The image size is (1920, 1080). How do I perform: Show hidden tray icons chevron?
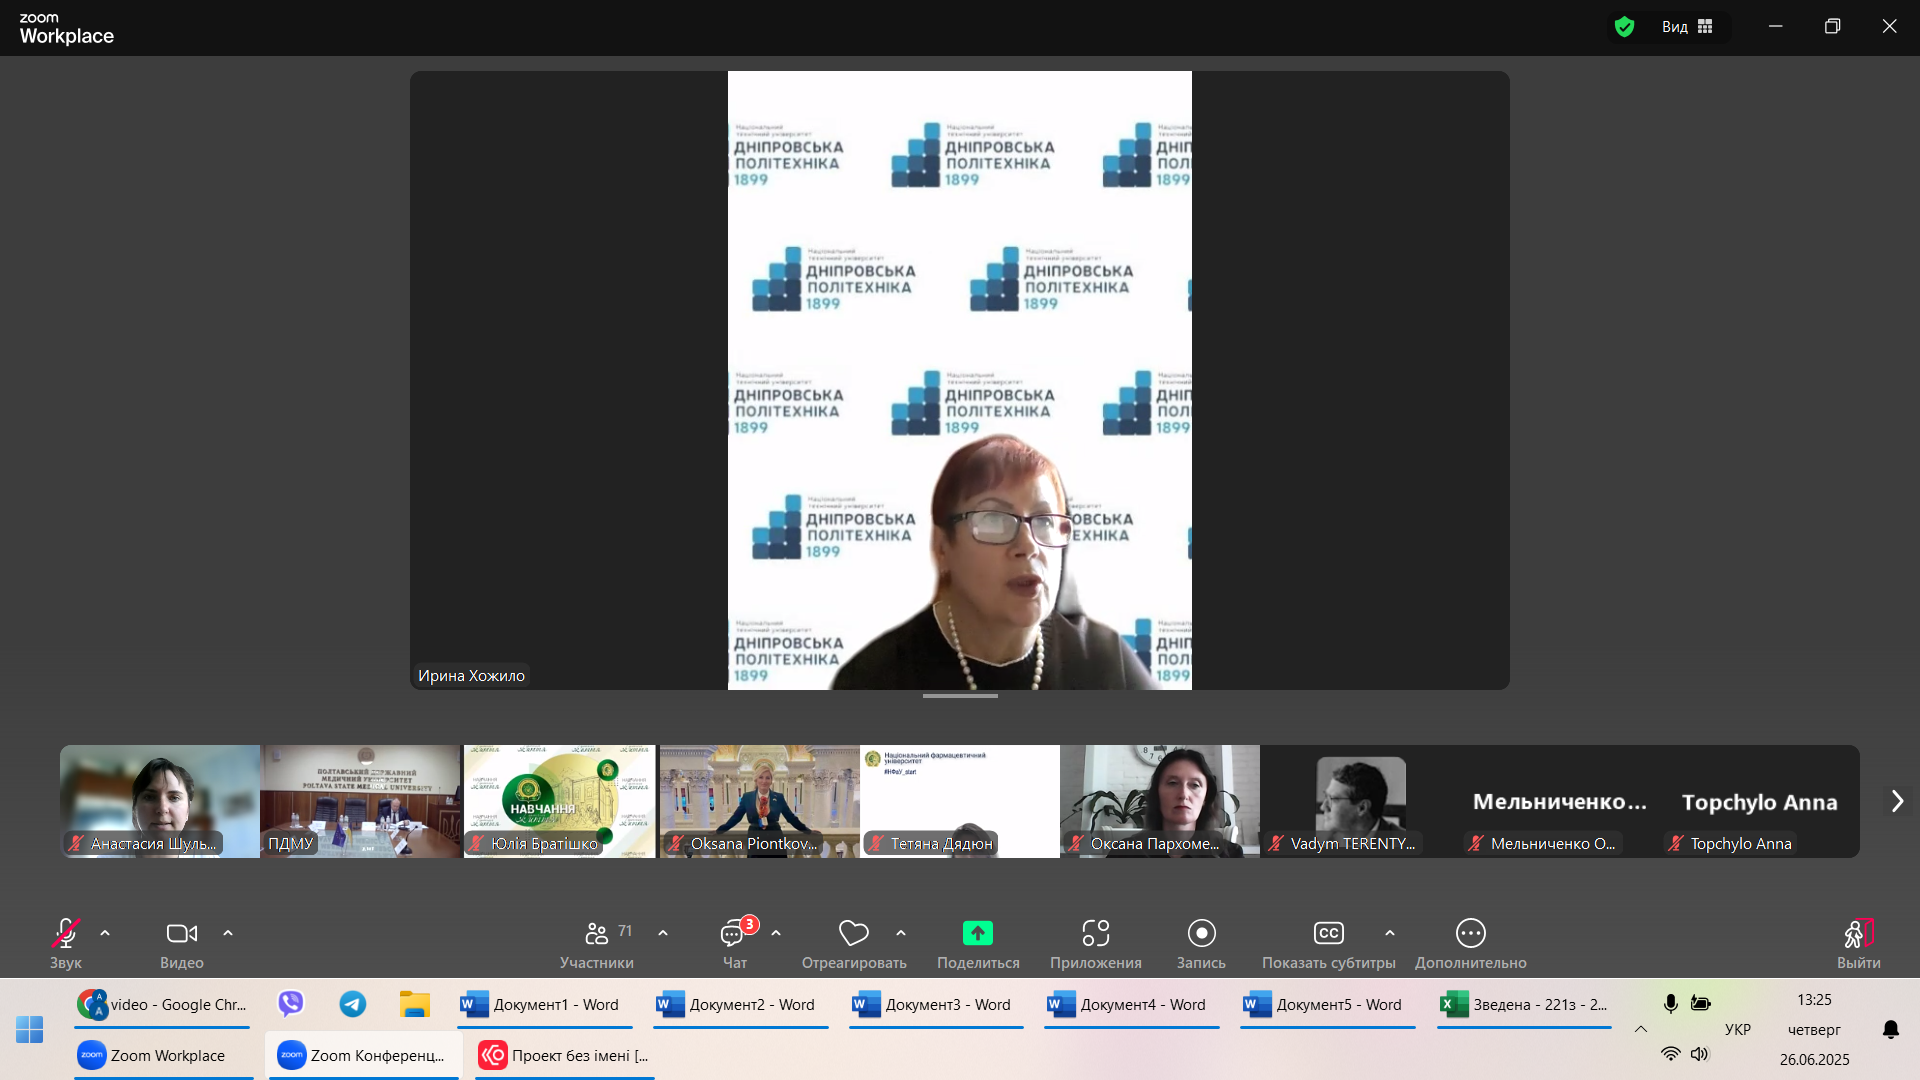pyautogui.click(x=1641, y=1028)
